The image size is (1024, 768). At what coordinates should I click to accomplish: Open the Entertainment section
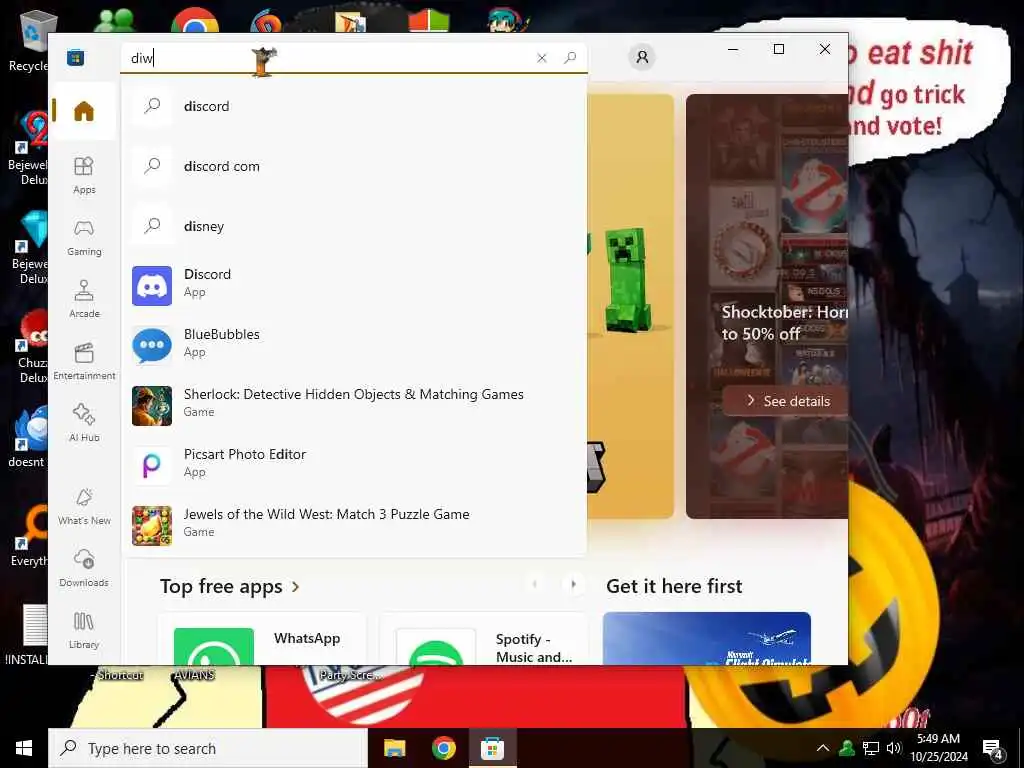84,361
